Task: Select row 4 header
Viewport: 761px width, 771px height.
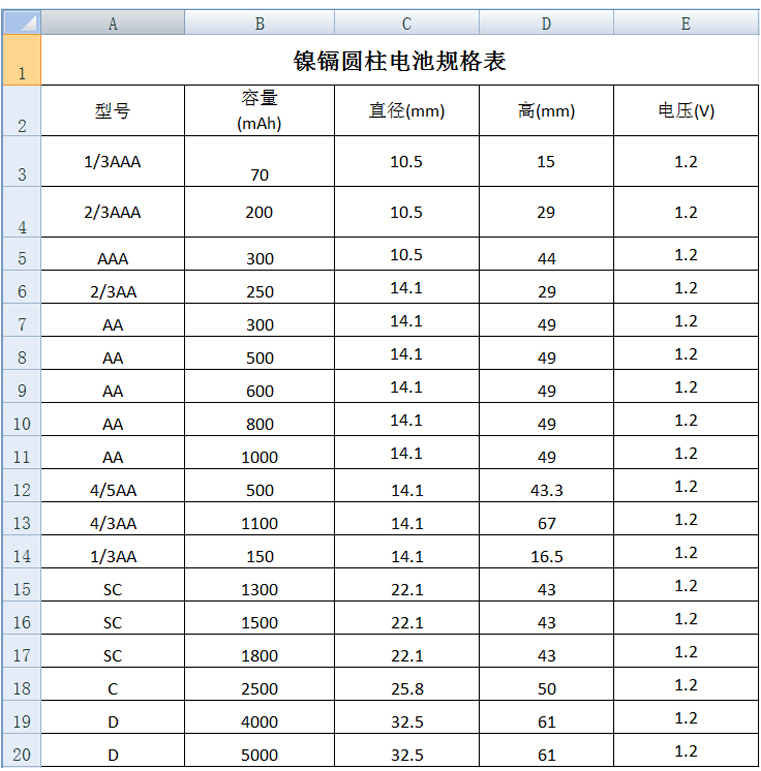Action: pos(22,212)
